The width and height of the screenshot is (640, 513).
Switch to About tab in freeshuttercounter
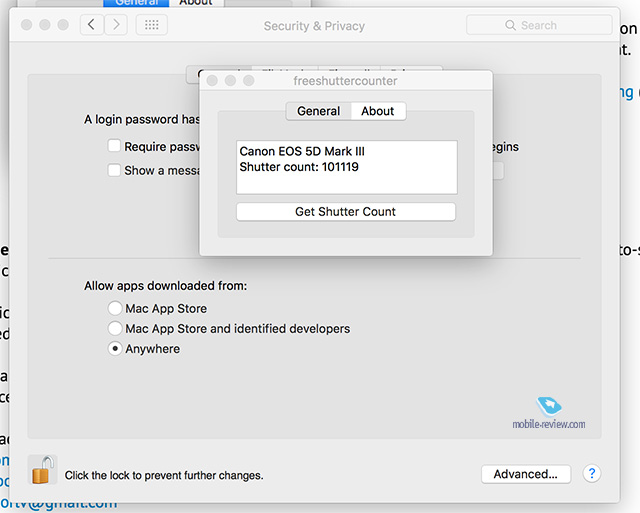378,111
